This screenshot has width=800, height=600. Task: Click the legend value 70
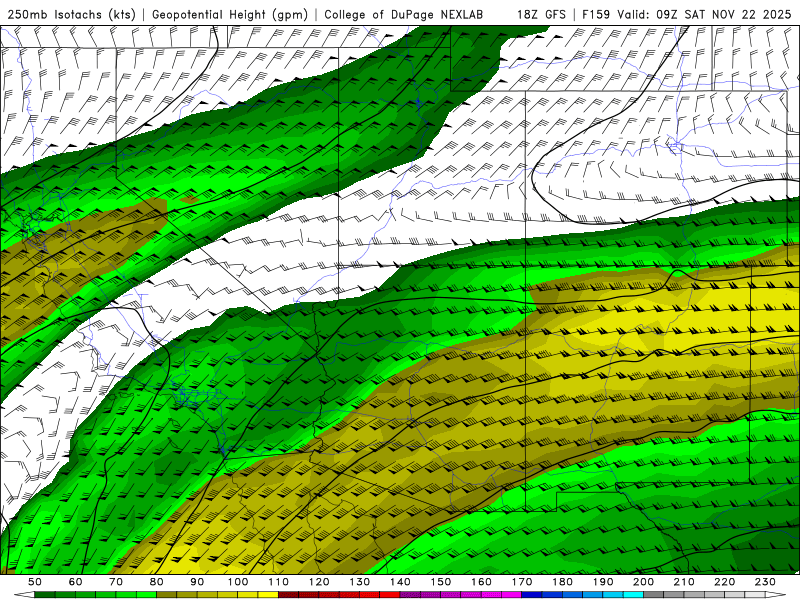click(116, 582)
